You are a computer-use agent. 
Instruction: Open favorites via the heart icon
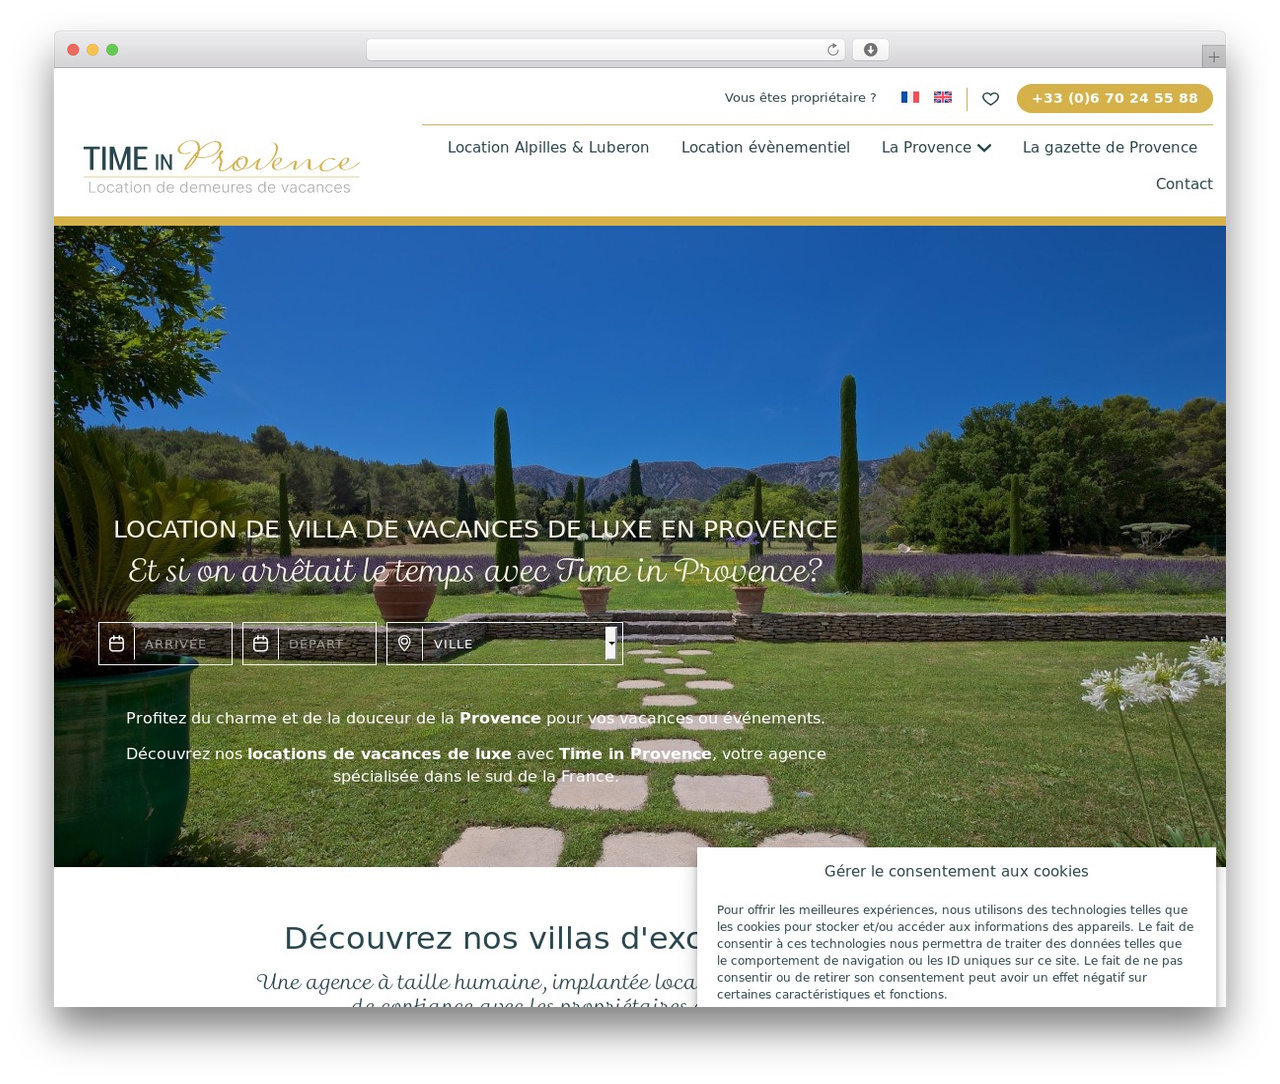[x=990, y=98]
